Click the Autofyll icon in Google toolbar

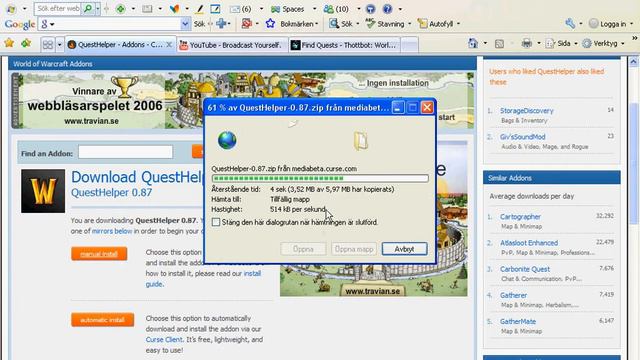422,24
